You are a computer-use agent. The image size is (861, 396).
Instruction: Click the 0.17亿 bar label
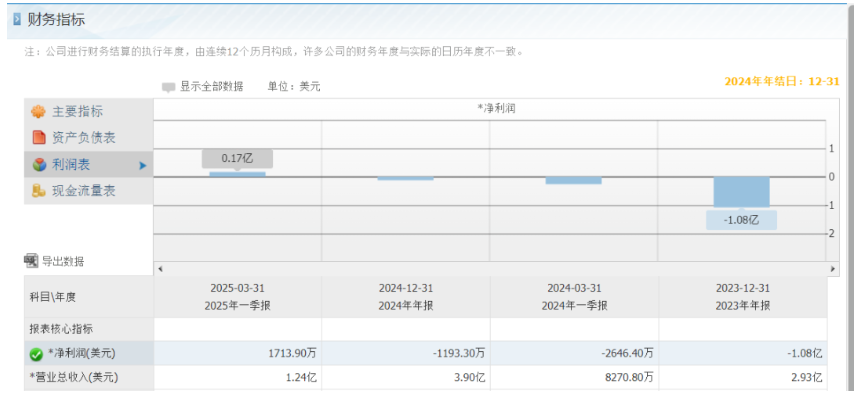click(237, 159)
